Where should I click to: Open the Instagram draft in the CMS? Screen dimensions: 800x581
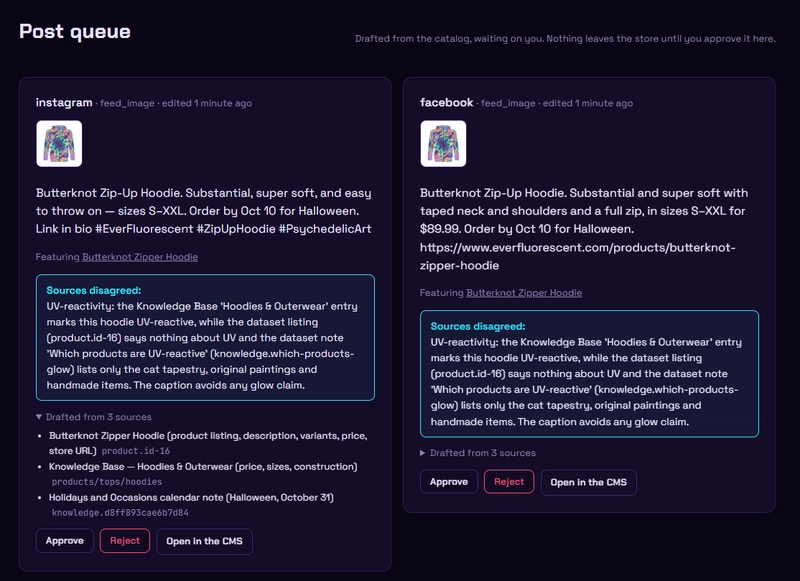click(204, 541)
